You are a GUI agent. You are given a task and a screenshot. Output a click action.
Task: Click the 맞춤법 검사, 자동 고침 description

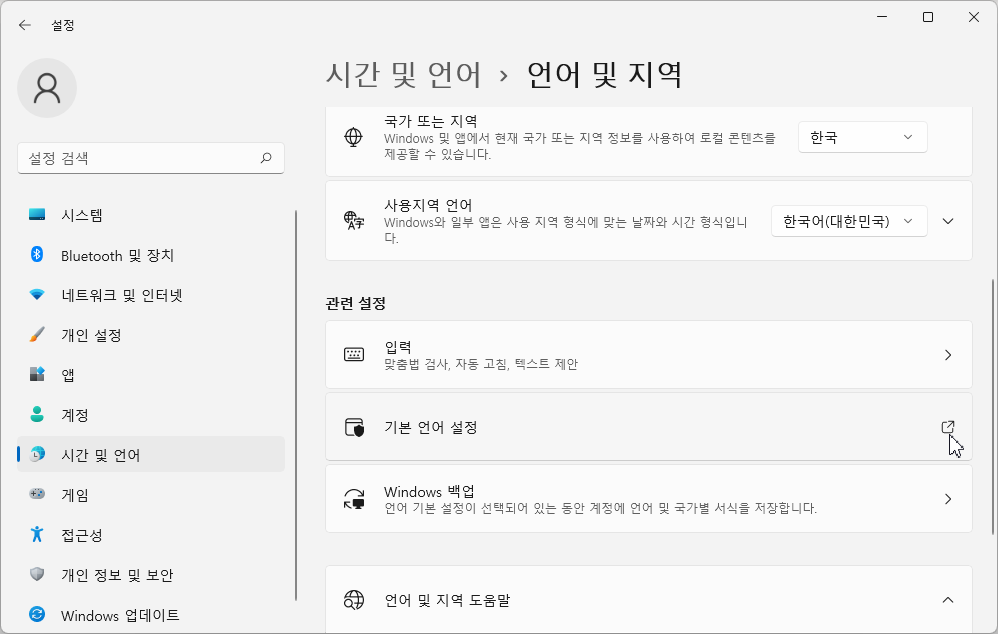tap(481, 364)
